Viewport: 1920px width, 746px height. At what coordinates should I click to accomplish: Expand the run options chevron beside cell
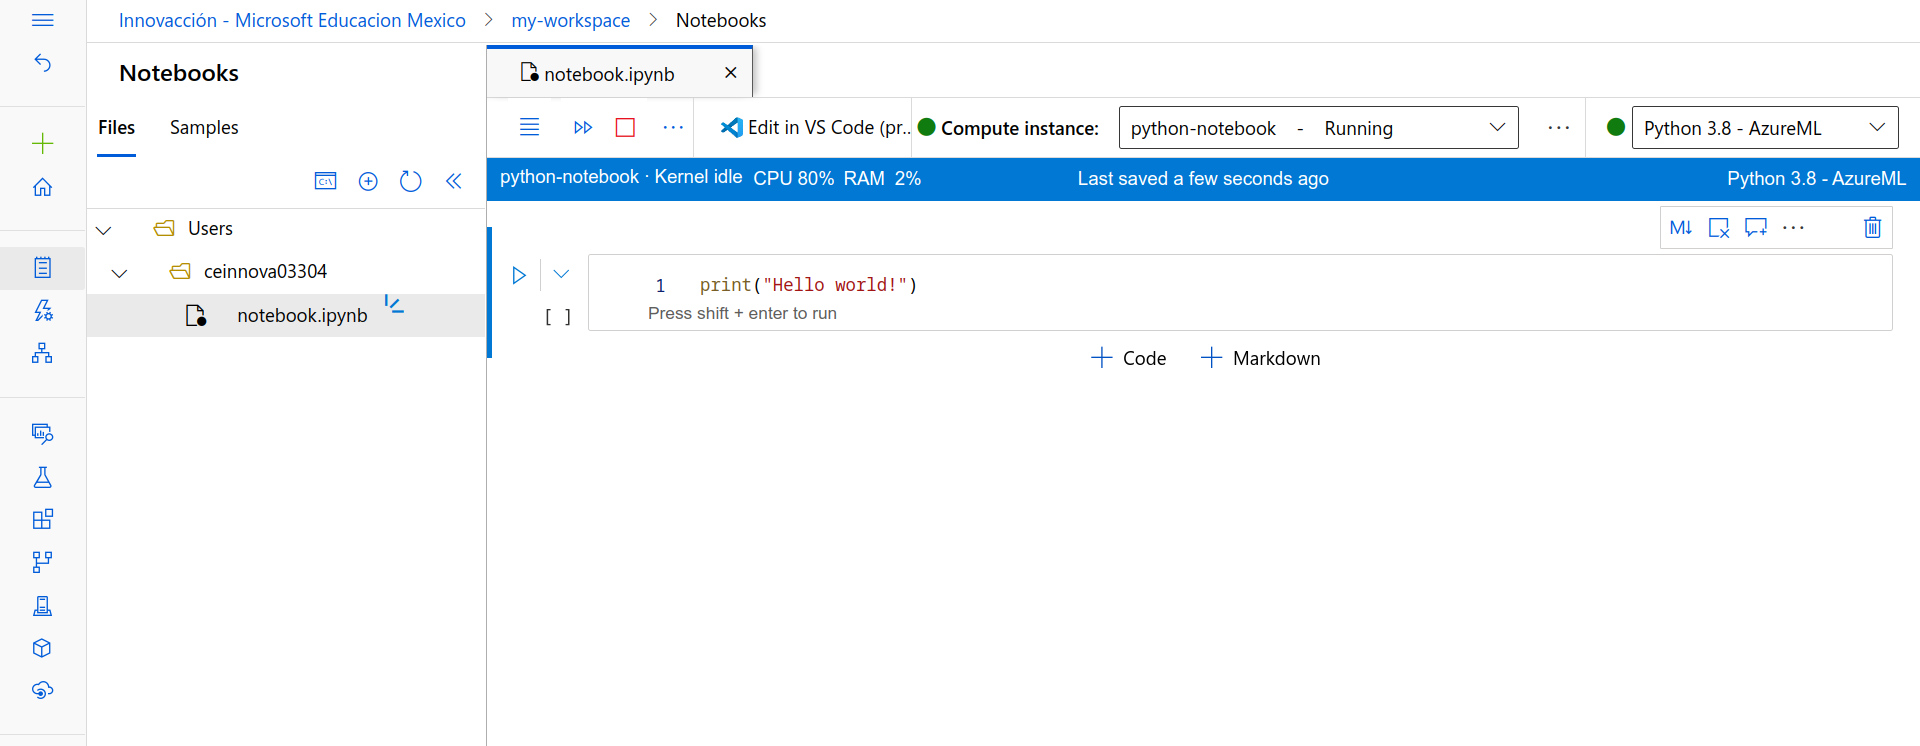click(x=561, y=274)
